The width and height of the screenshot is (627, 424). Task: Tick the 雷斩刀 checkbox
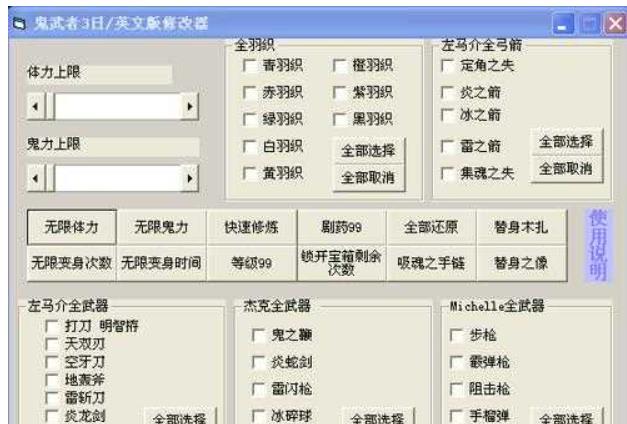coord(52,398)
